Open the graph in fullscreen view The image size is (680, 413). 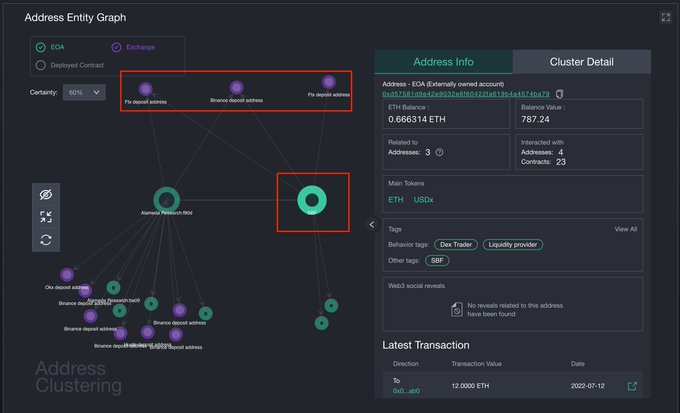coord(665,17)
